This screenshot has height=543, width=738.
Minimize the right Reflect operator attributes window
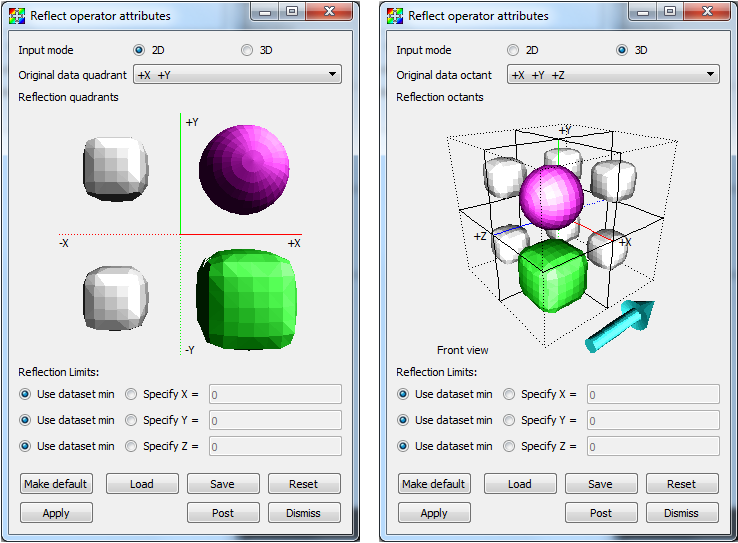[x=643, y=11]
